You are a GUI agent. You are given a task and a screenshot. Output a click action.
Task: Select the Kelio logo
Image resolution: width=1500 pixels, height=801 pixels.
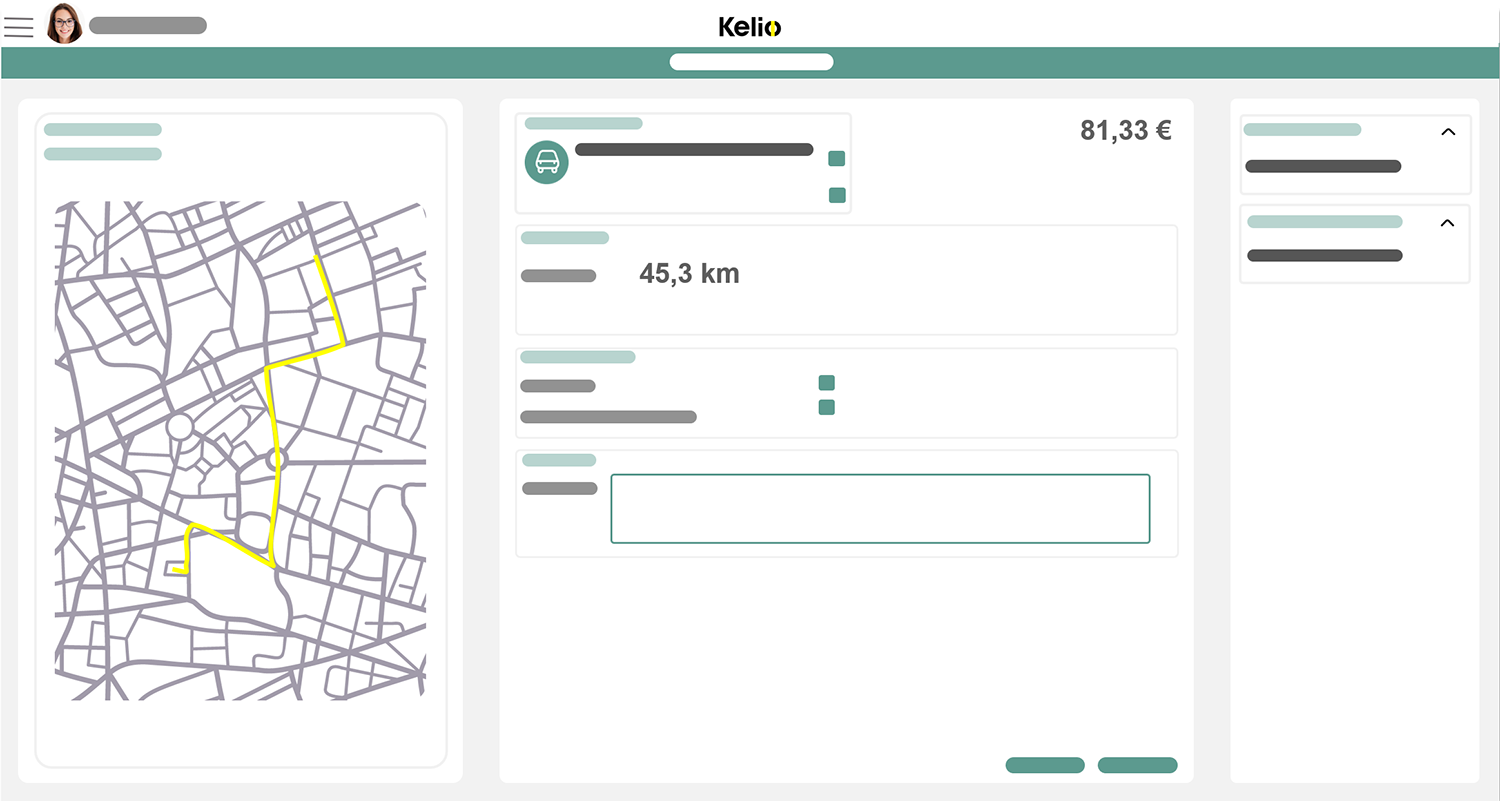pyautogui.click(x=749, y=27)
